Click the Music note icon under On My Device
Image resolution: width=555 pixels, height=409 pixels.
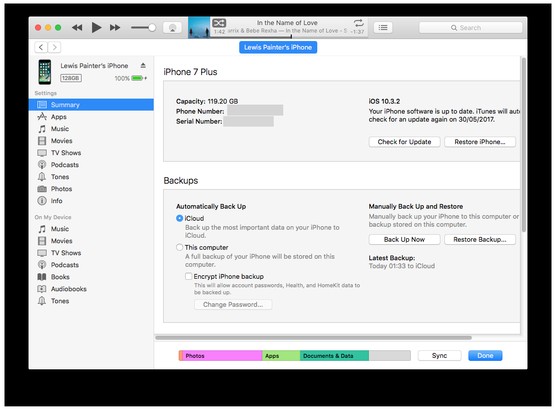pos(42,229)
